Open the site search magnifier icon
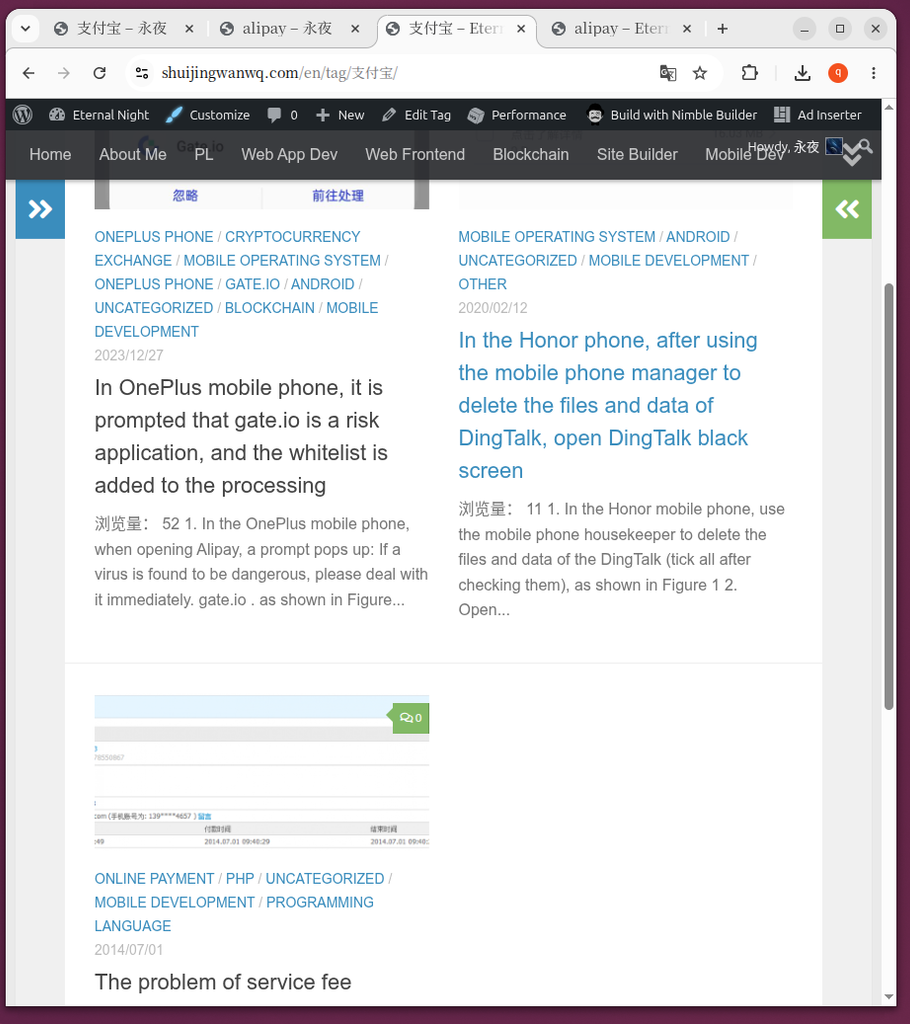The width and height of the screenshot is (910, 1024). pos(866,146)
